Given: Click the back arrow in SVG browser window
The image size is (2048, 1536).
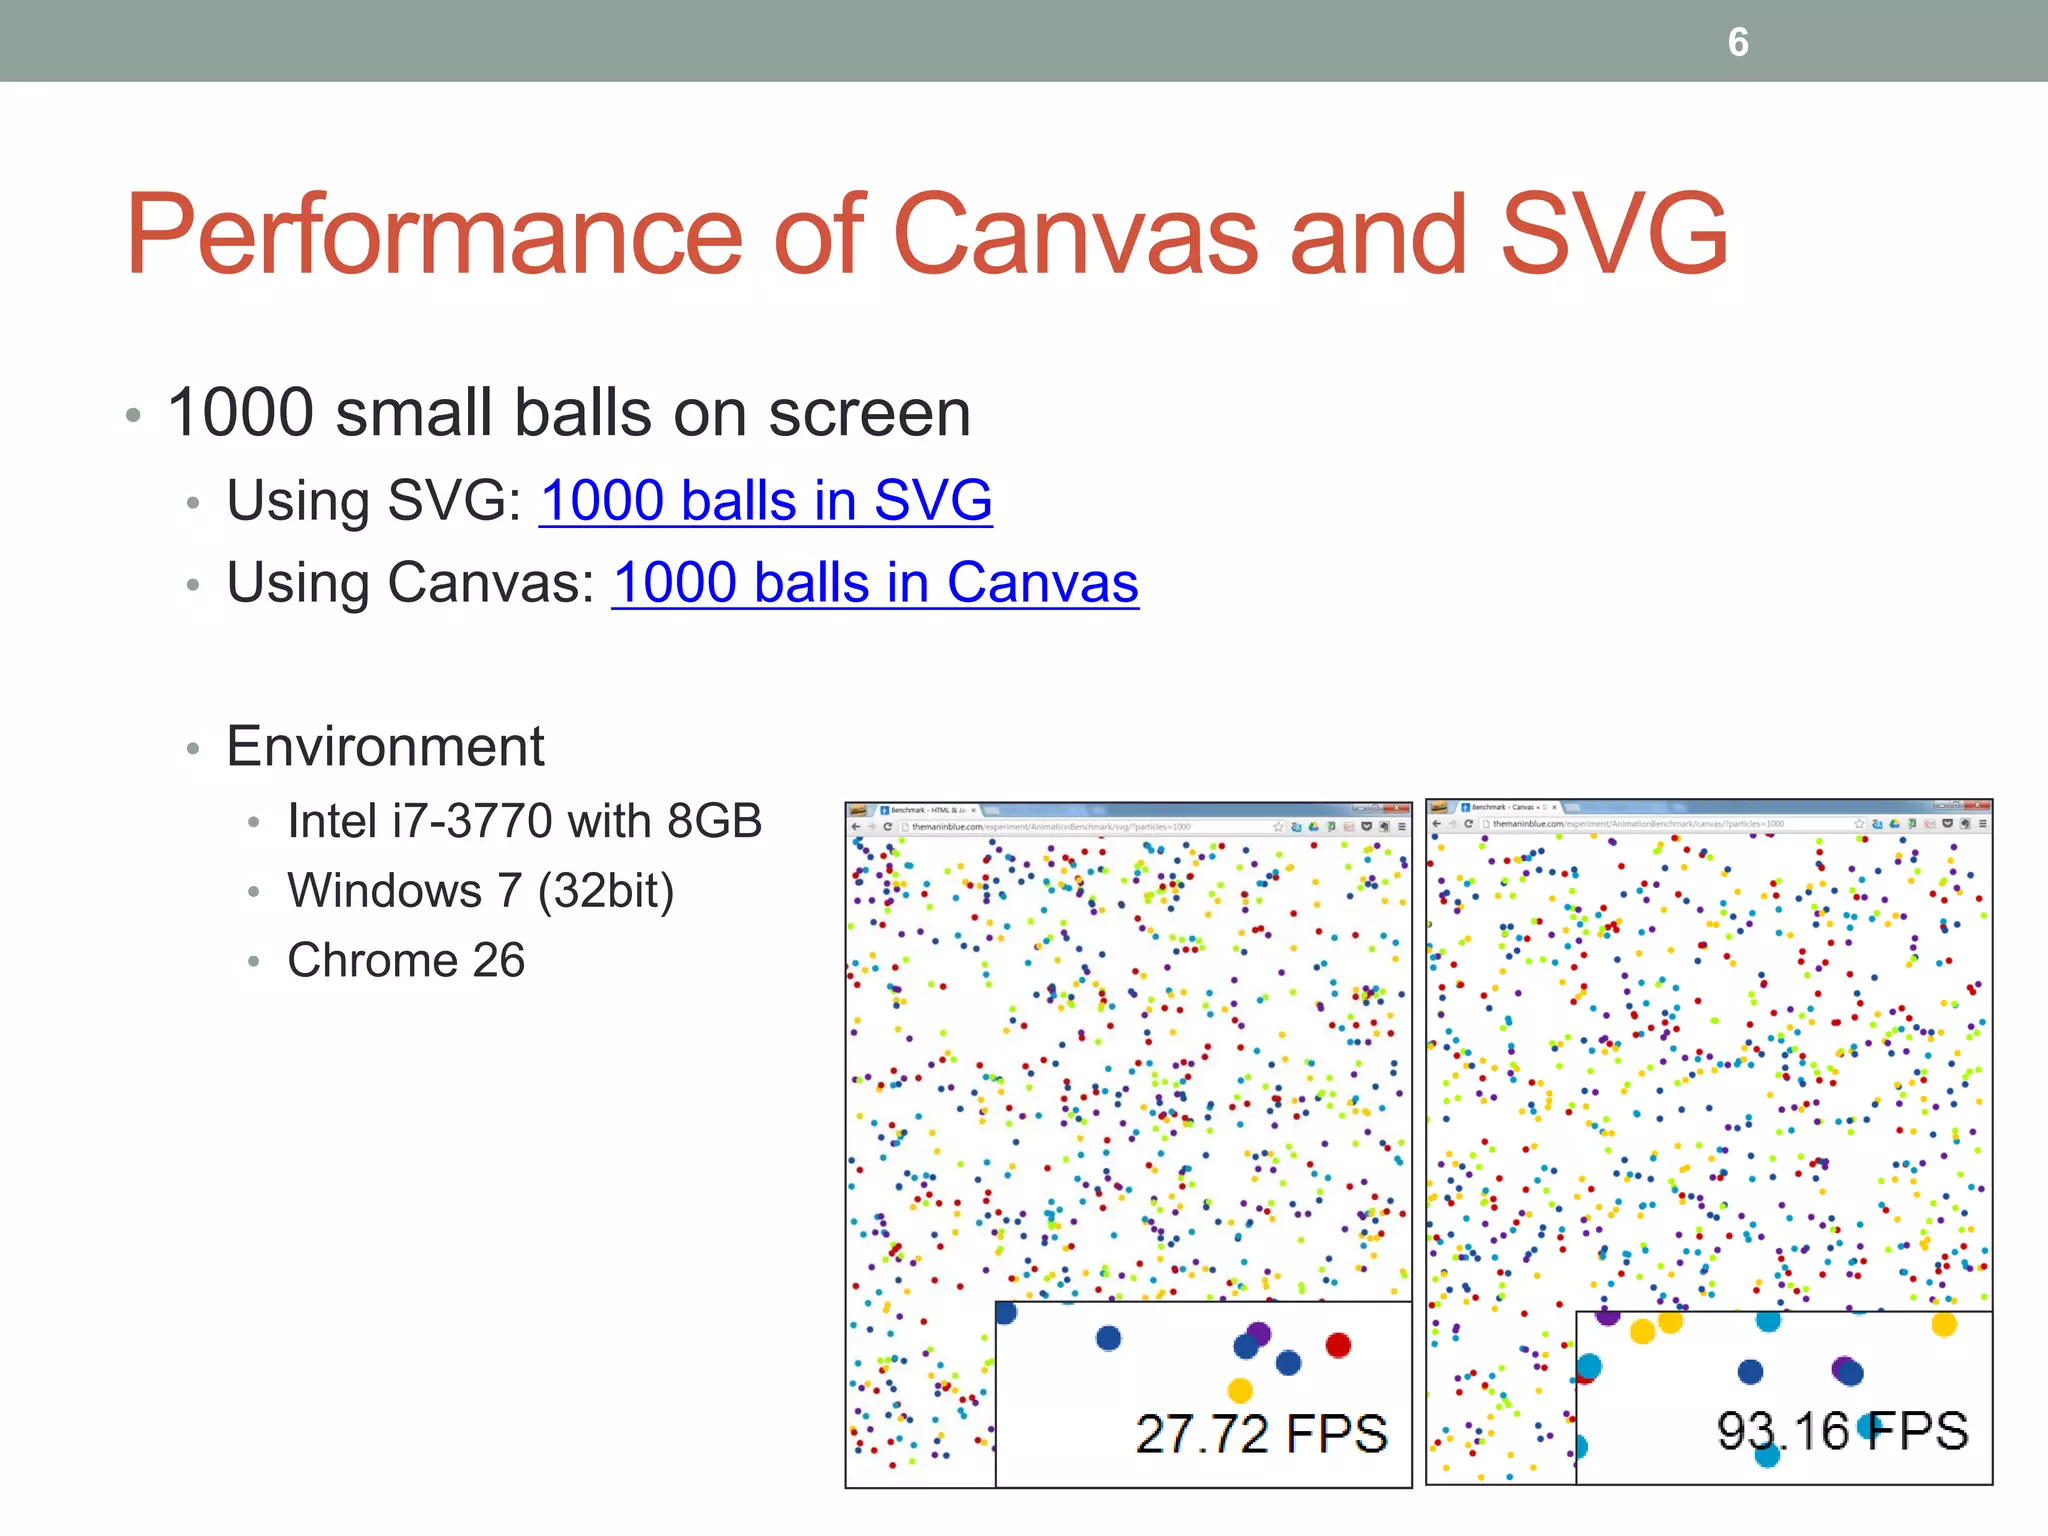Looking at the screenshot, I should click(856, 827).
